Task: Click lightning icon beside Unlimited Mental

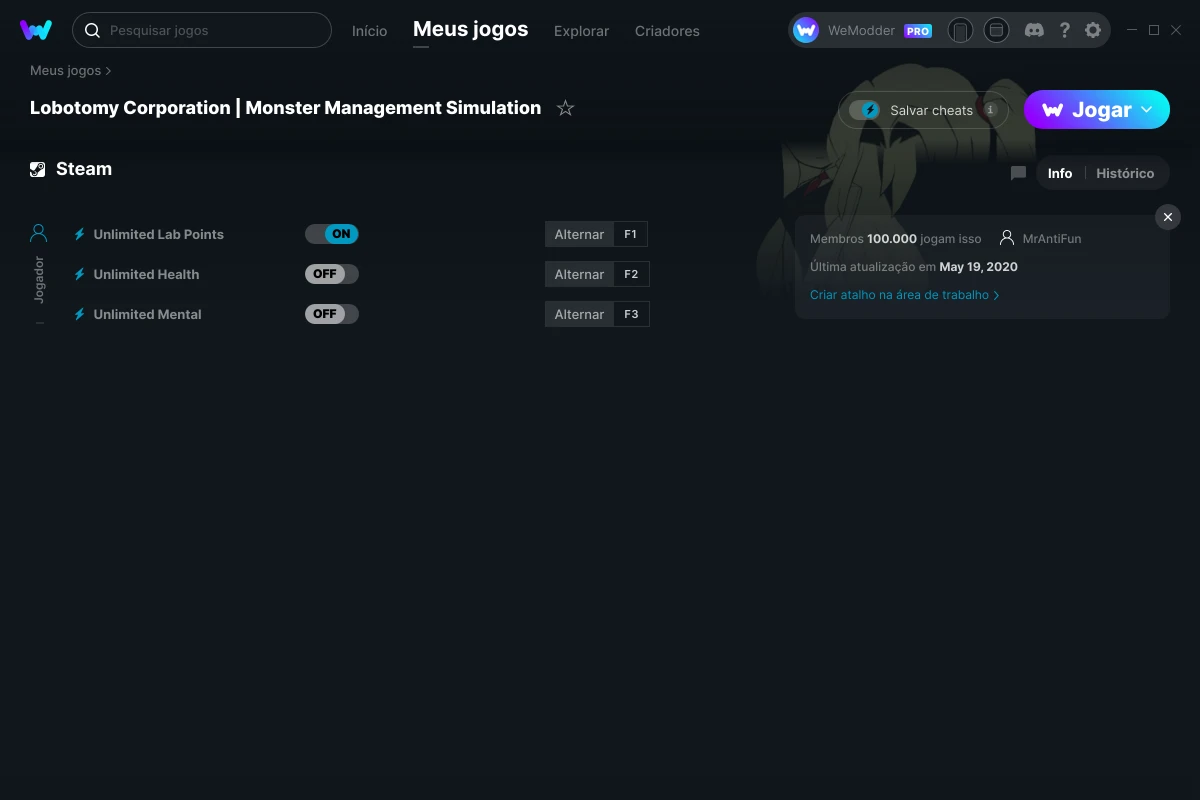Action: point(80,314)
